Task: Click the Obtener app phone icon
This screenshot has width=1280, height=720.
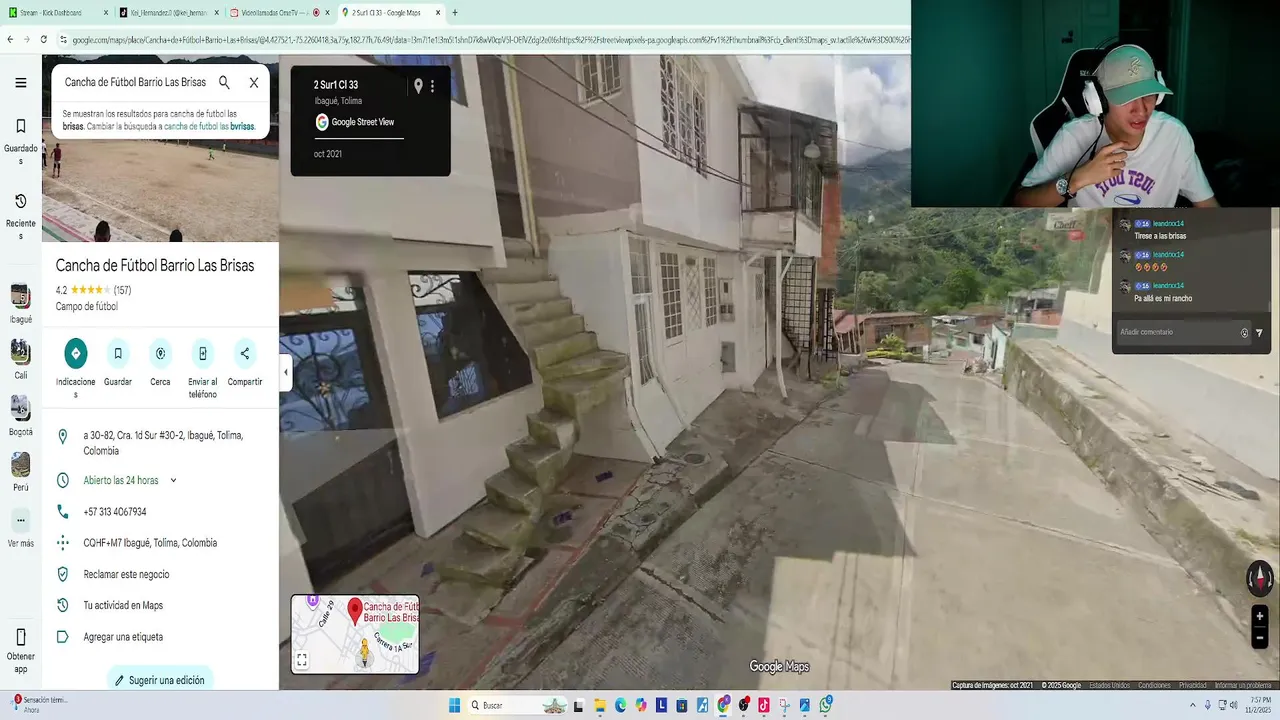Action: pyautogui.click(x=20, y=637)
